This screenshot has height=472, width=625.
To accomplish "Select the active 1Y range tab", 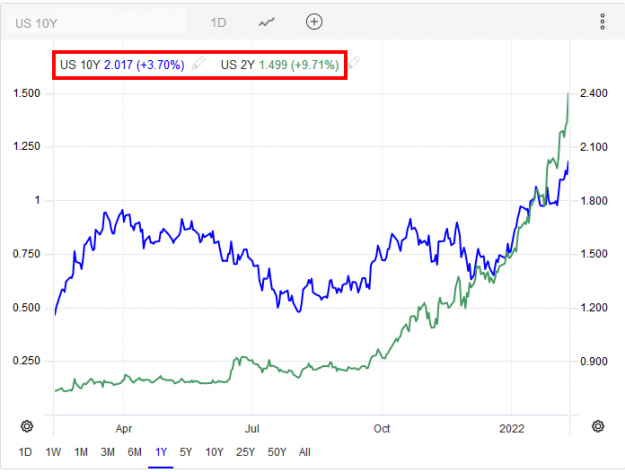I will (x=161, y=452).
